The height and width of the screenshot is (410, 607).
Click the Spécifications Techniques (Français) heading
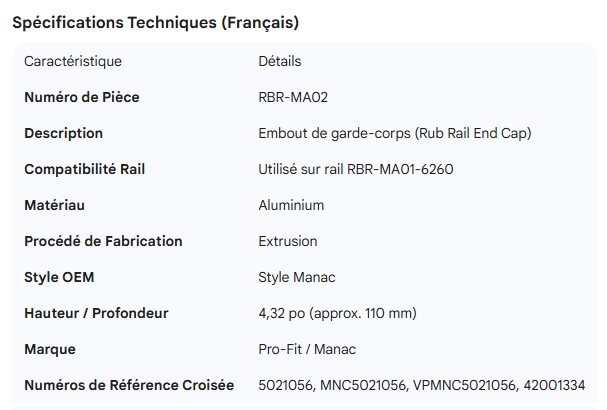[155, 21]
